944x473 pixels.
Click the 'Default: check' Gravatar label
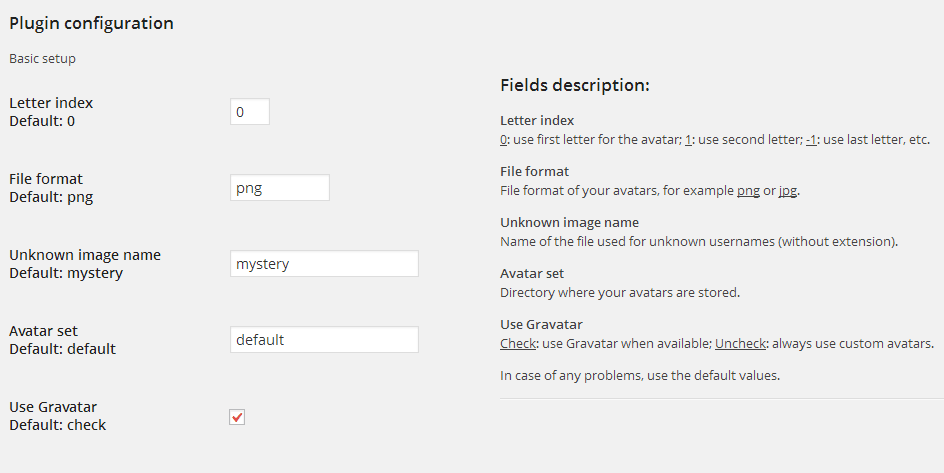coord(57,425)
